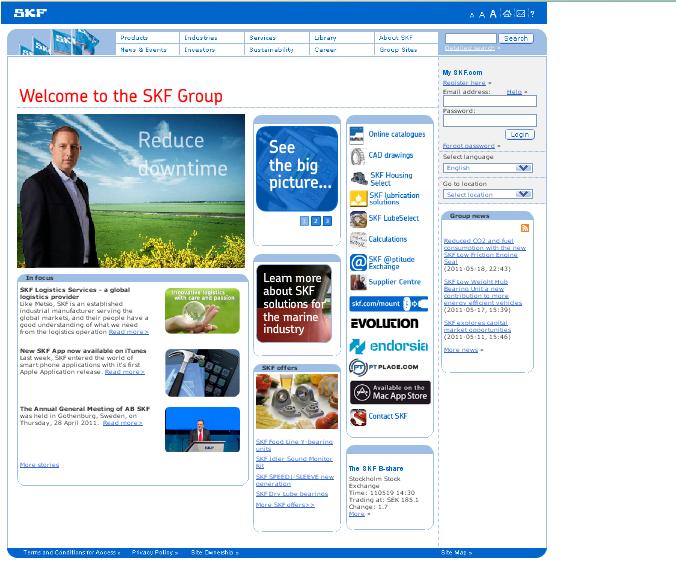Open the More stories link
The height and width of the screenshot is (563, 676).
tap(39, 465)
